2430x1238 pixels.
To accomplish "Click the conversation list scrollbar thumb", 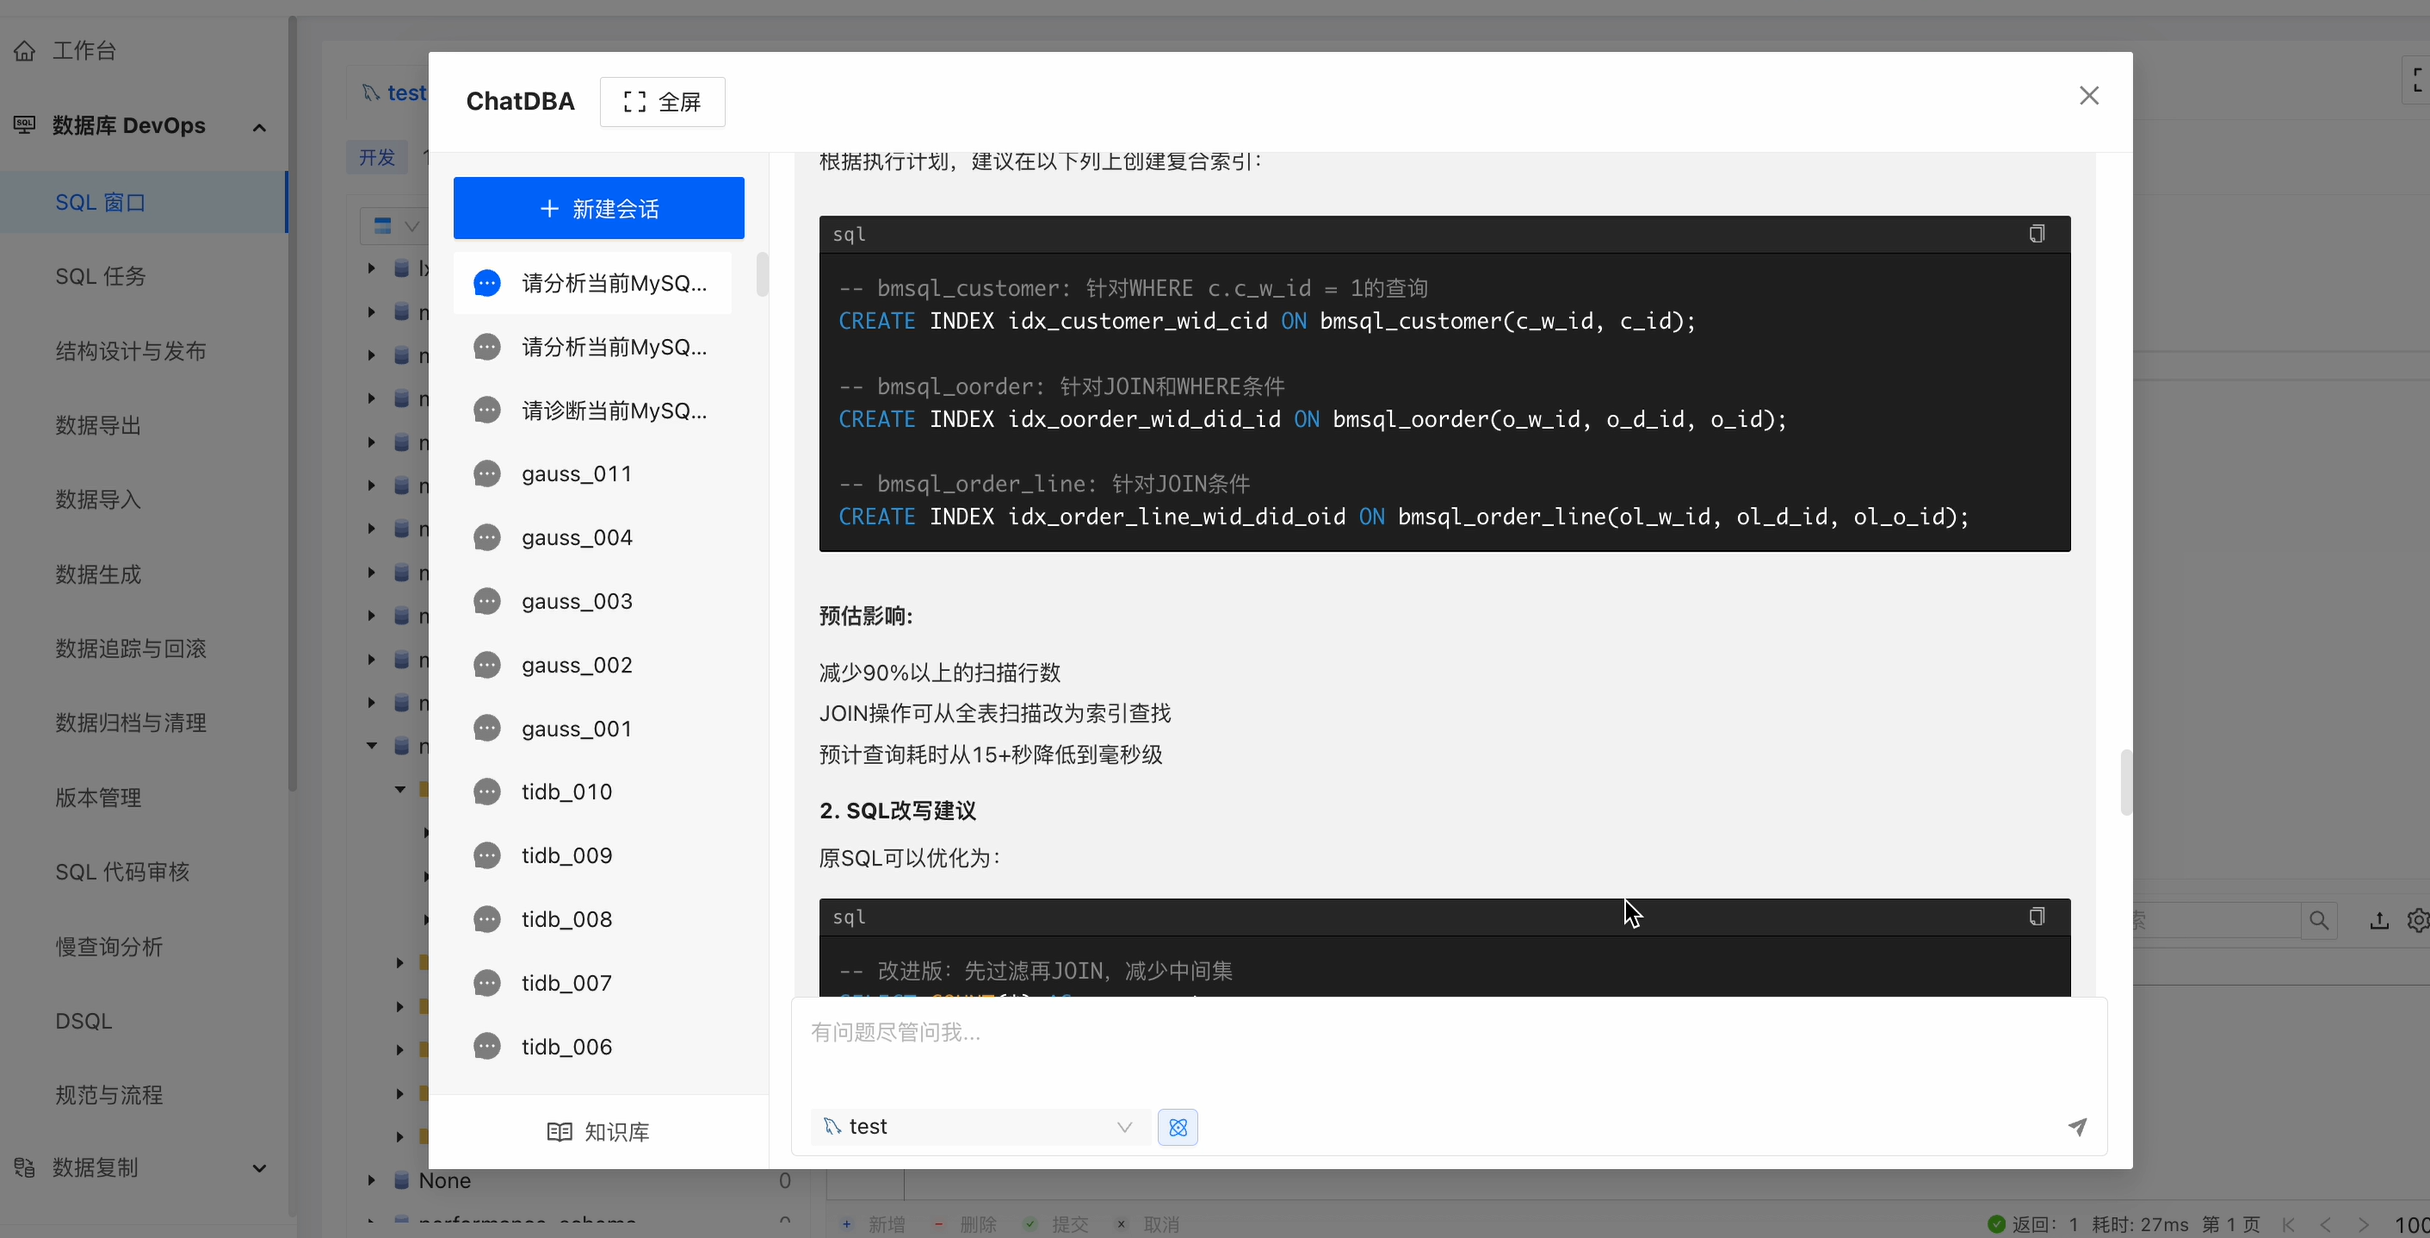I will tap(763, 274).
